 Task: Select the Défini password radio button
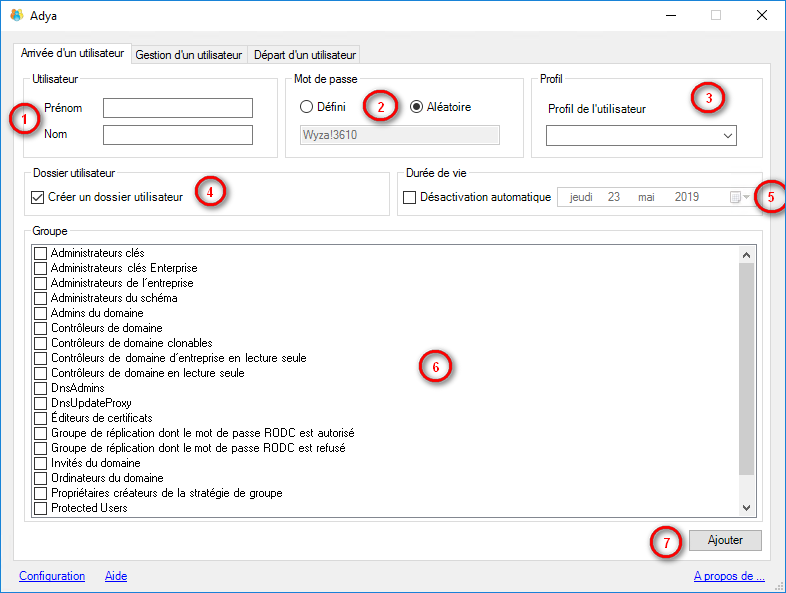point(307,107)
